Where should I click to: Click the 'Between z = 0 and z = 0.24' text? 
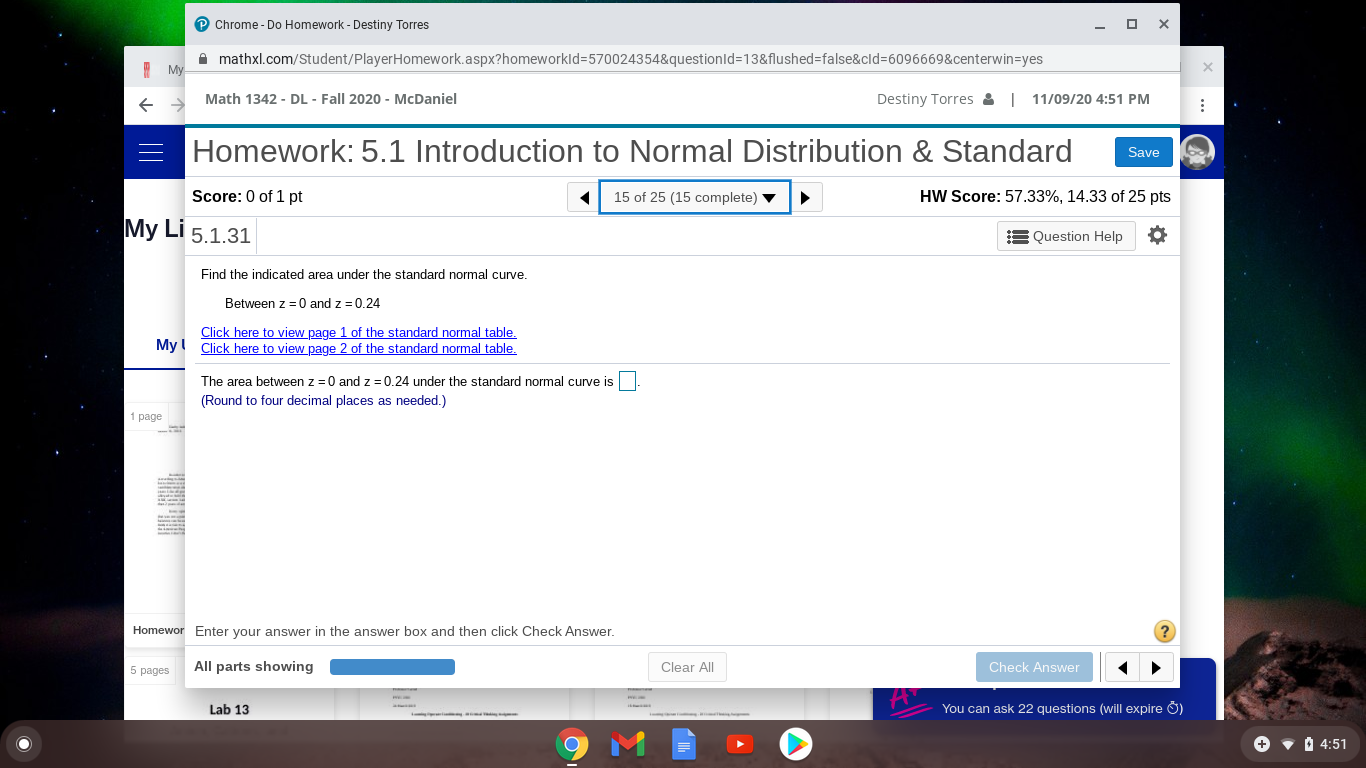coord(302,303)
